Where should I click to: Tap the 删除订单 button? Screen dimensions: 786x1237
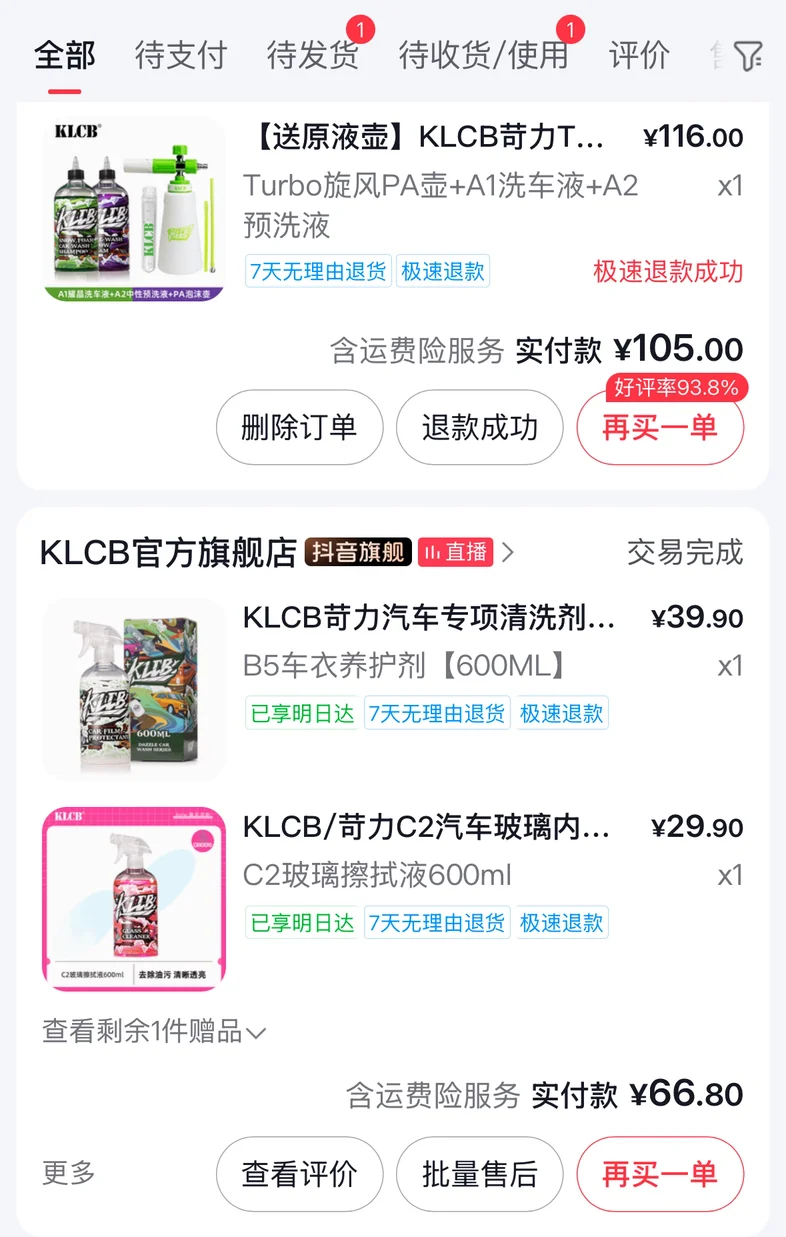coord(300,428)
